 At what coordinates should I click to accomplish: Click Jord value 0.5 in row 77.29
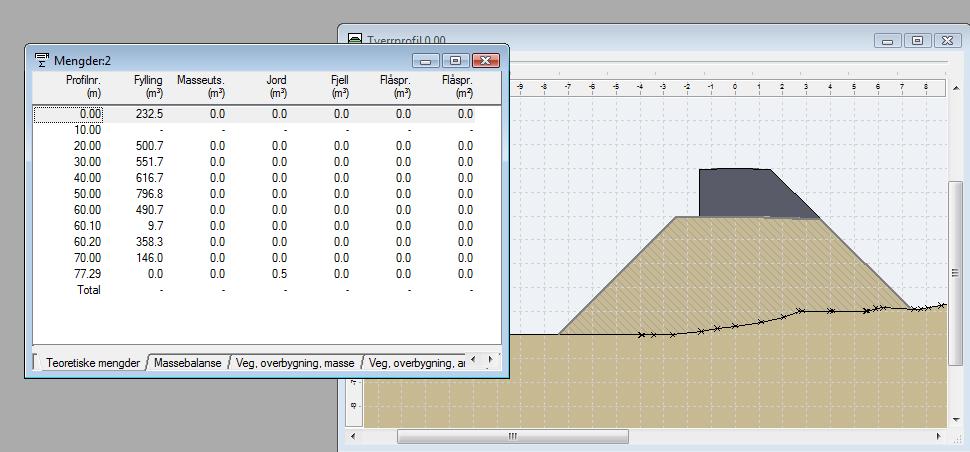tap(280, 274)
